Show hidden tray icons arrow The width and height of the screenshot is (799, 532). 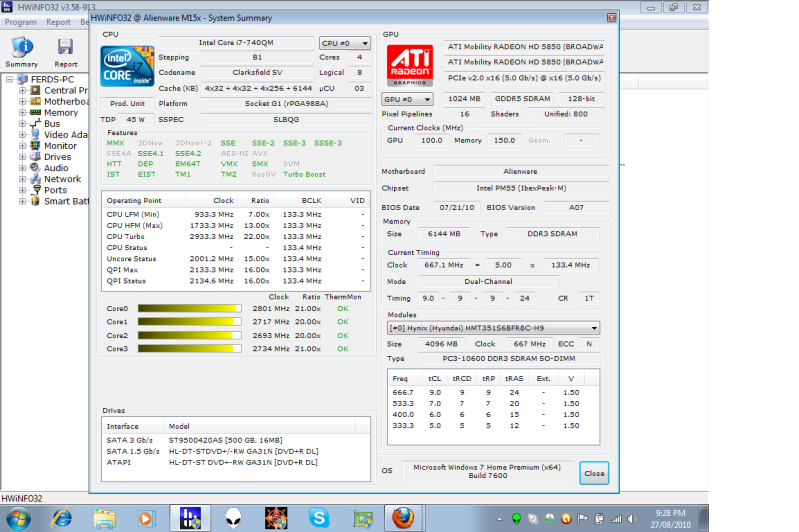(499, 519)
